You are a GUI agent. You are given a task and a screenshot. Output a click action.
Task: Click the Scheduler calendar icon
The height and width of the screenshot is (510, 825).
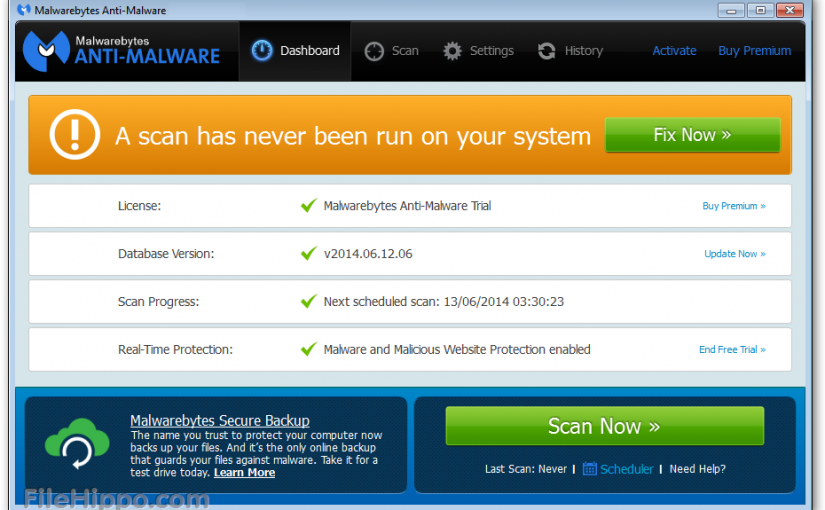click(x=590, y=469)
